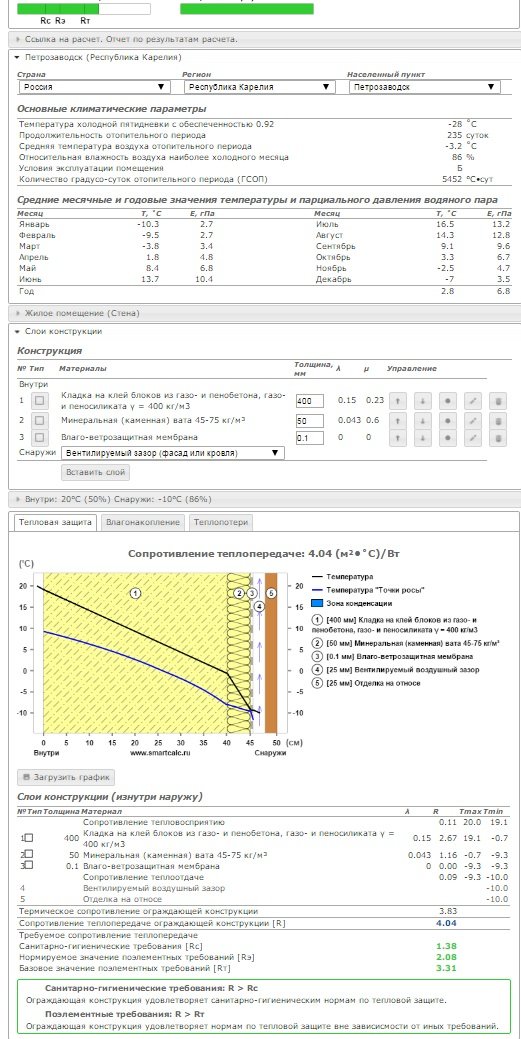
Task: Switch to the Теплопотери tab
Action: [221, 522]
